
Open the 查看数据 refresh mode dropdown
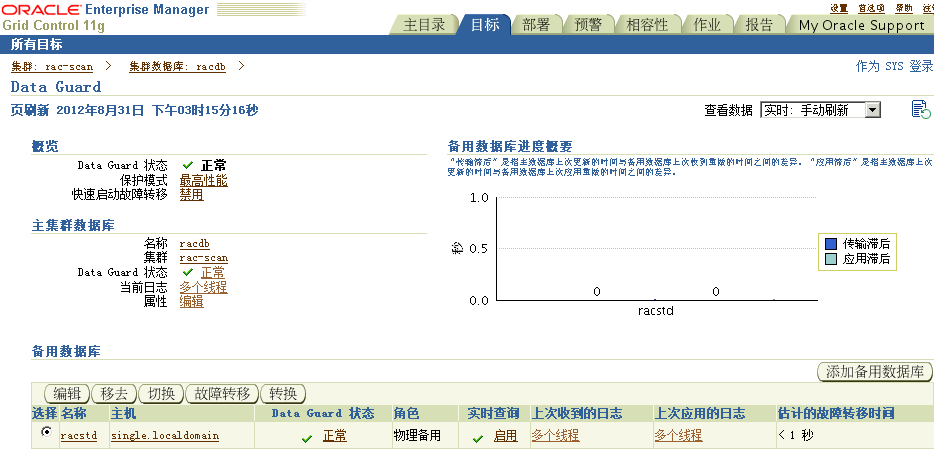(820, 110)
